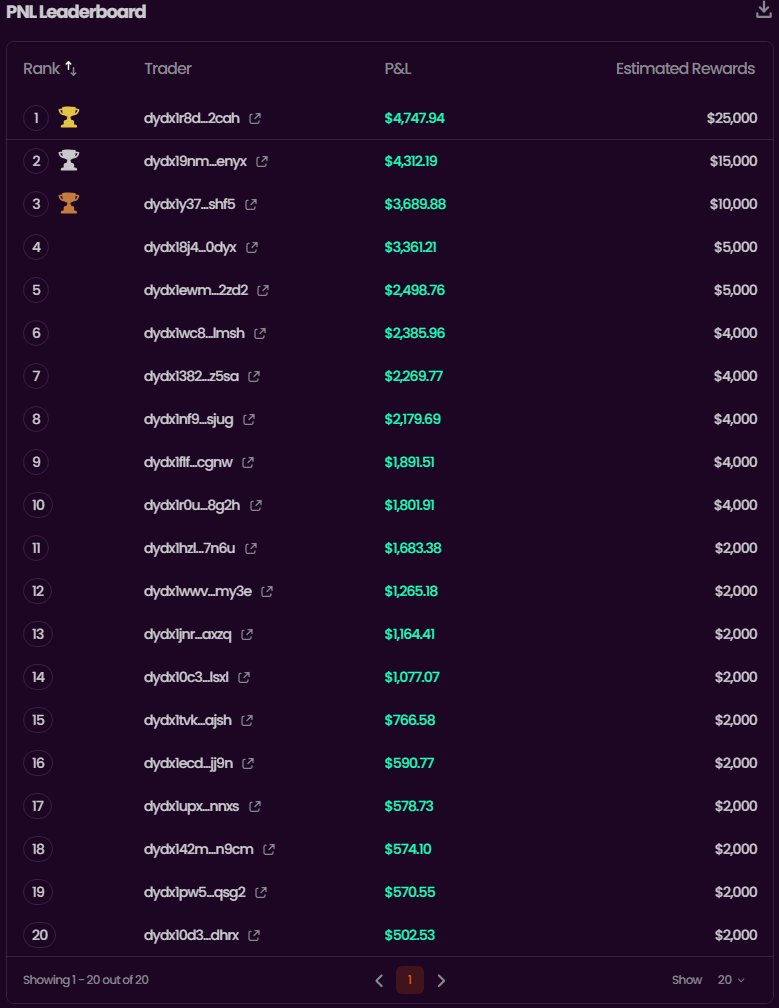Expand the Show 20 rows dropdown
The height and width of the screenshot is (1008, 779).
[731, 980]
